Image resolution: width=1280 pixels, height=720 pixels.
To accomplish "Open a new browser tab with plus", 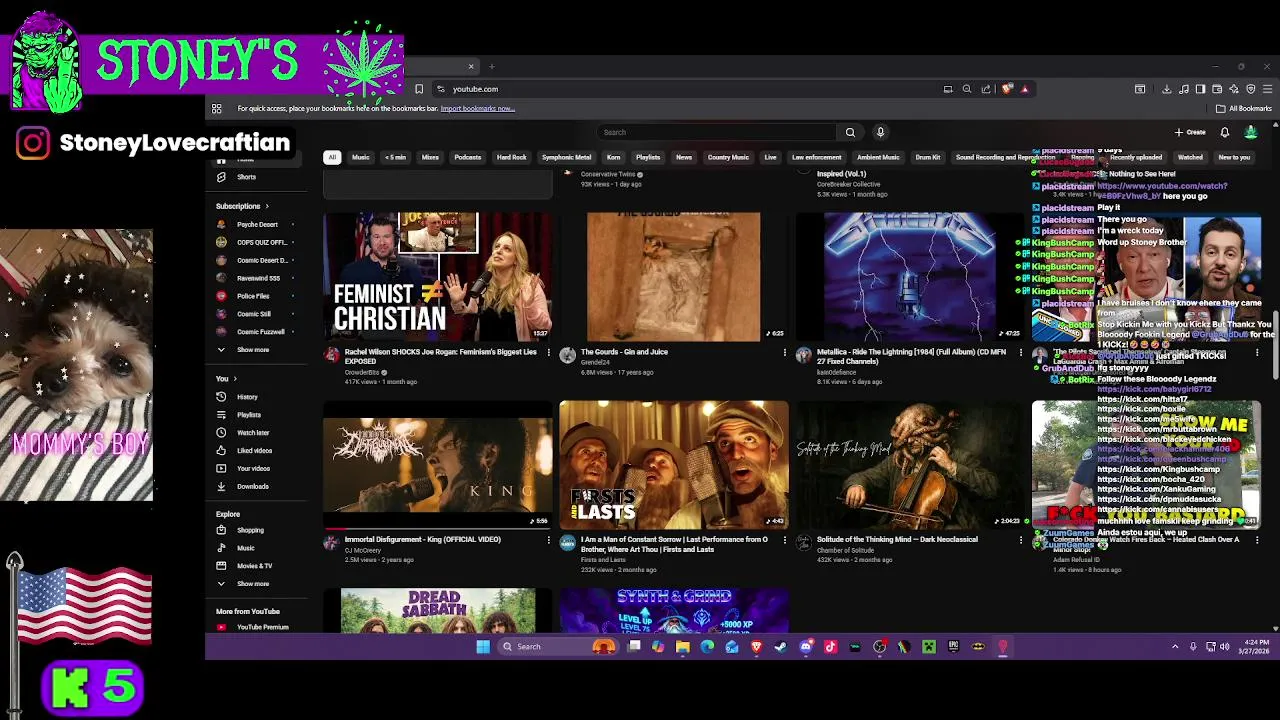I will coord(492,67).
